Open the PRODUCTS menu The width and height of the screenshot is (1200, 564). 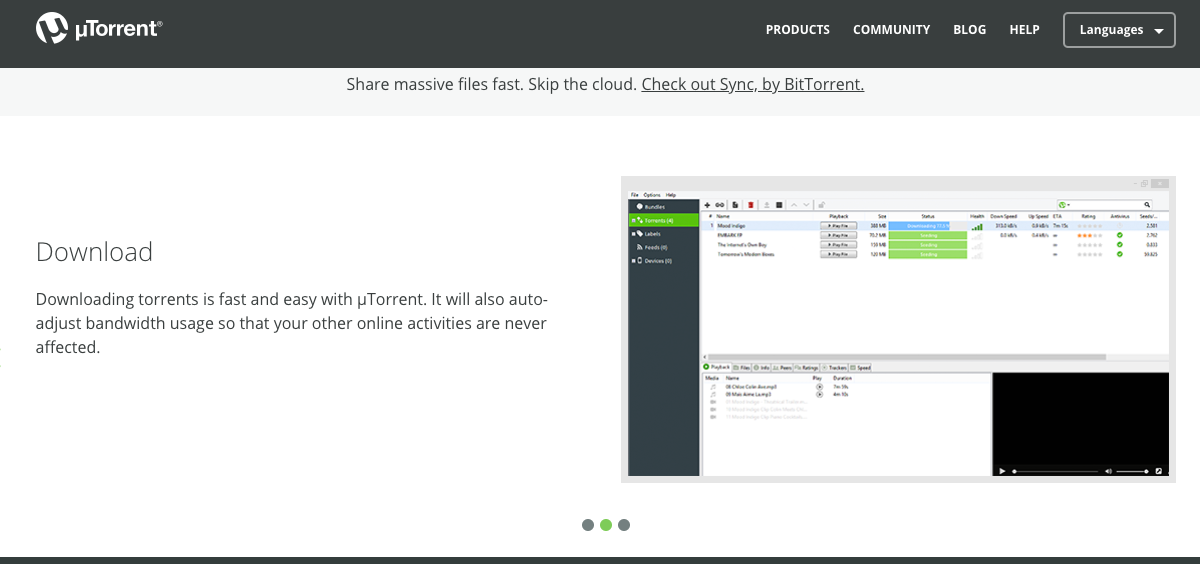coord(797,30)
